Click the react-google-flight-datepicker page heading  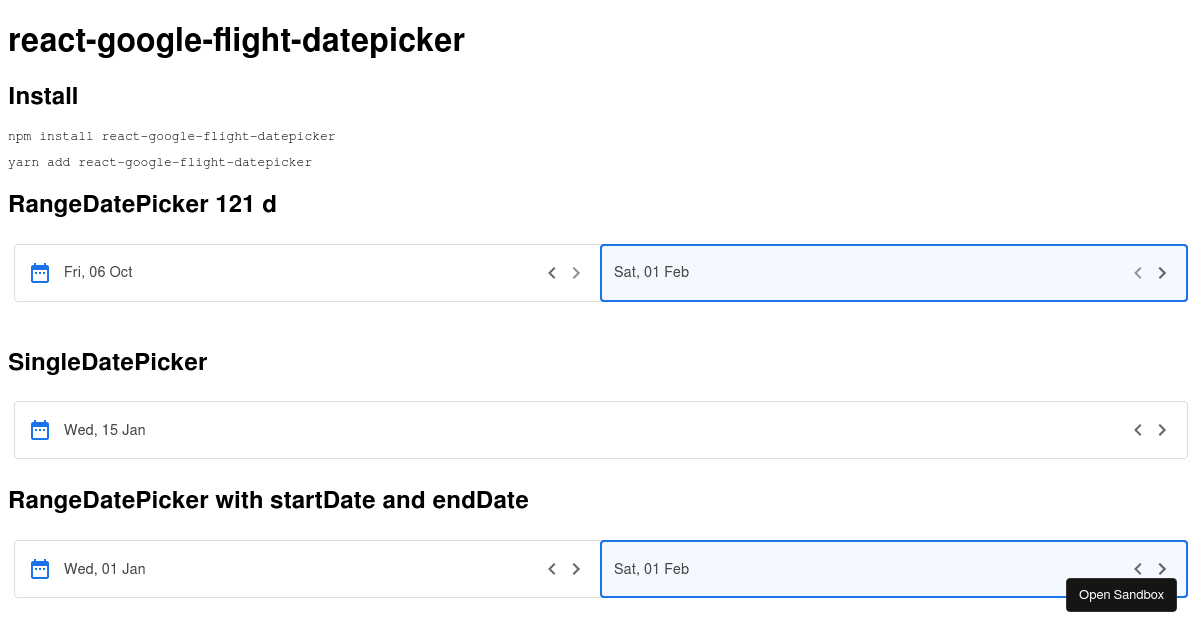click(236, 40)
